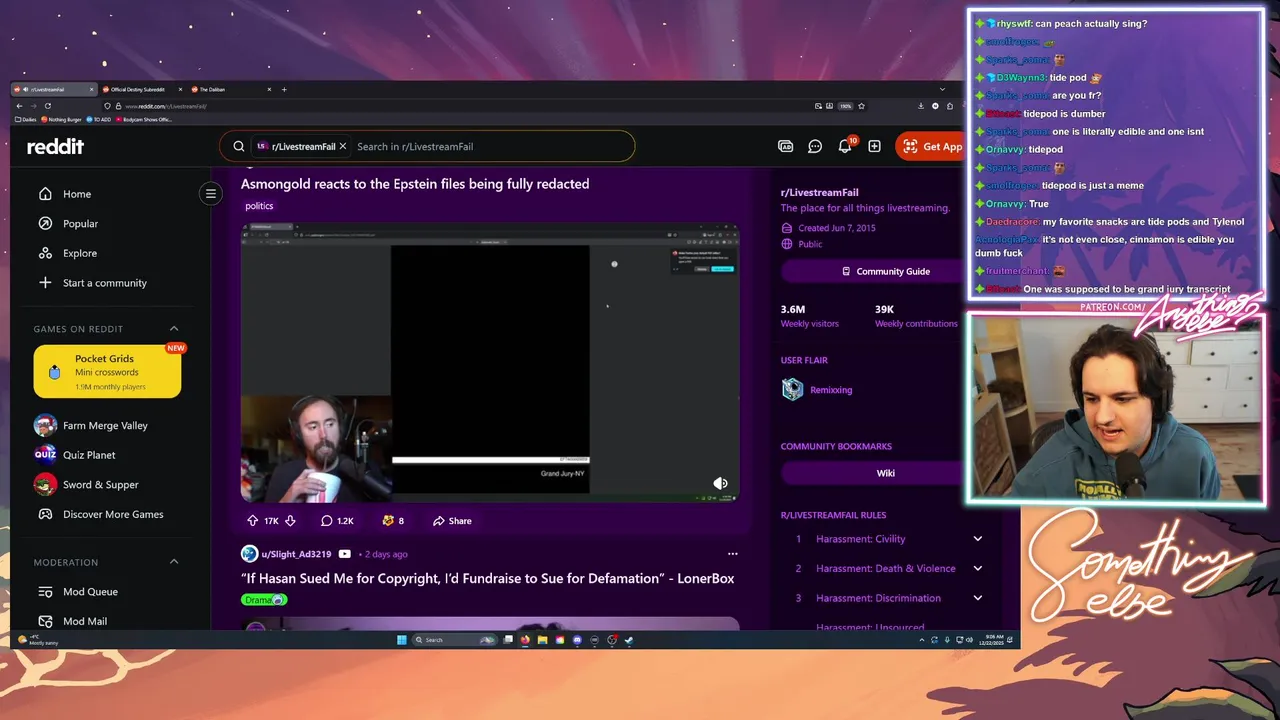Open the weather widget on the taskbar
Screen dimensions: 1280x720
coord(40,640)
